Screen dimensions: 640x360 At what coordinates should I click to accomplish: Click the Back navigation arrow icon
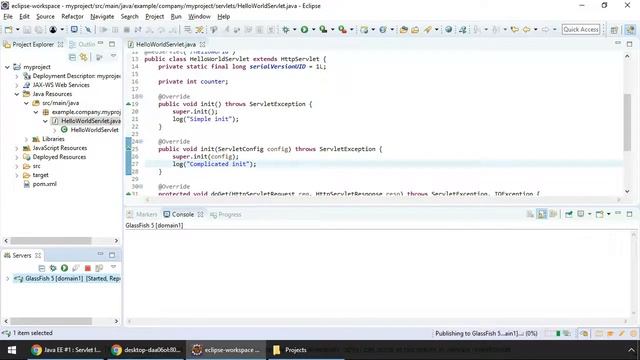(x=527, y=29)
